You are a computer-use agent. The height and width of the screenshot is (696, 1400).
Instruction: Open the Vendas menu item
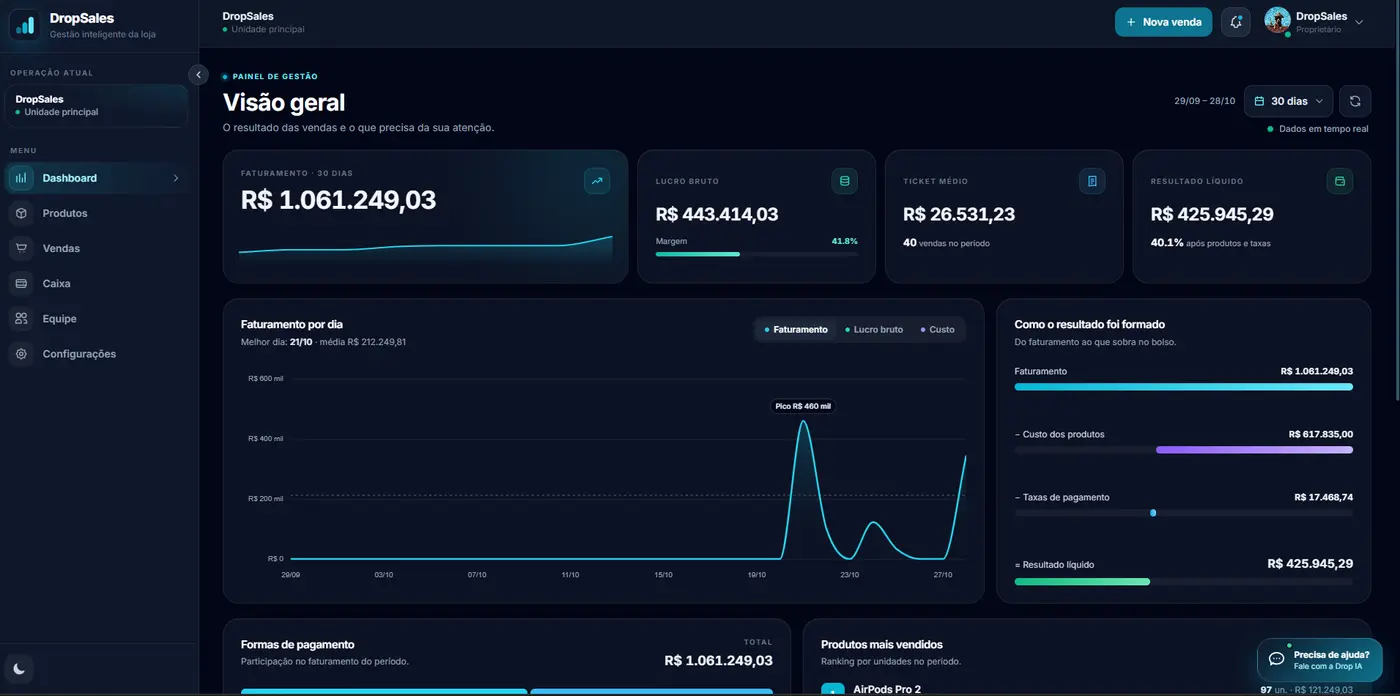[x=96, y=248]
